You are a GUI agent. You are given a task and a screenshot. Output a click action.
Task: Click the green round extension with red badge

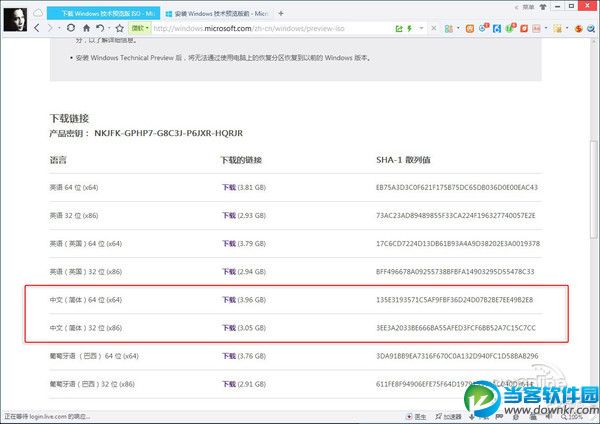510,28
